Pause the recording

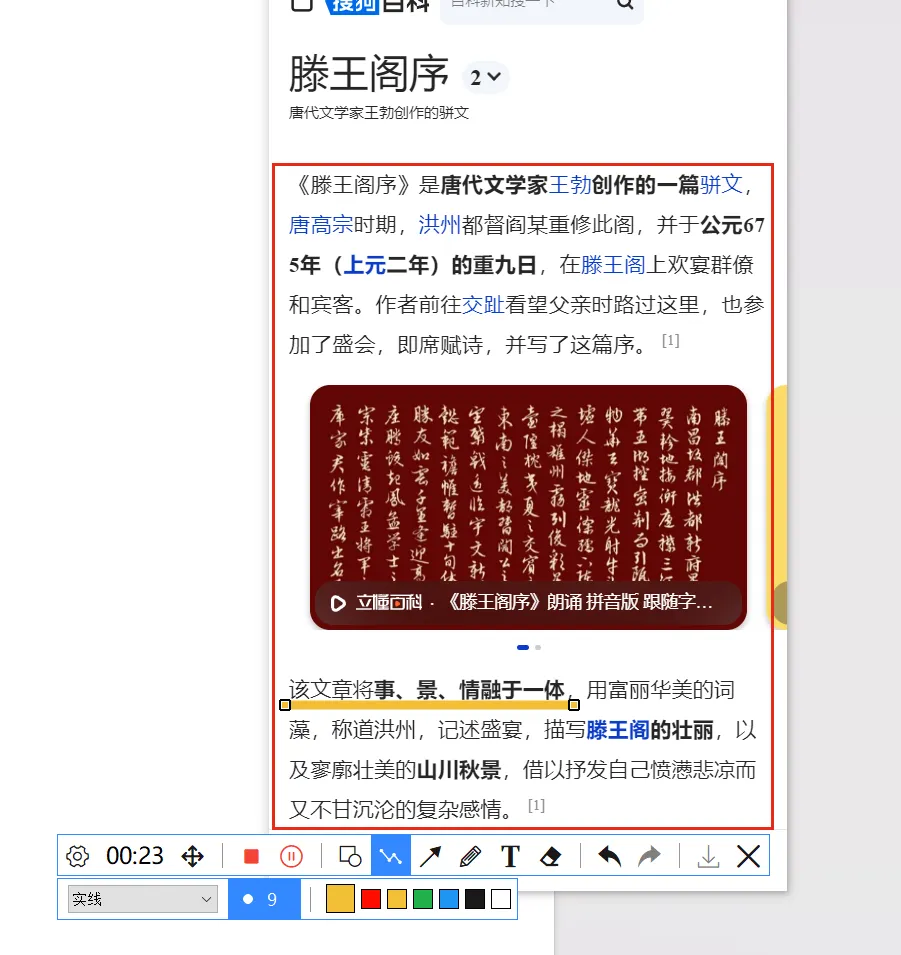pos(291,856)
